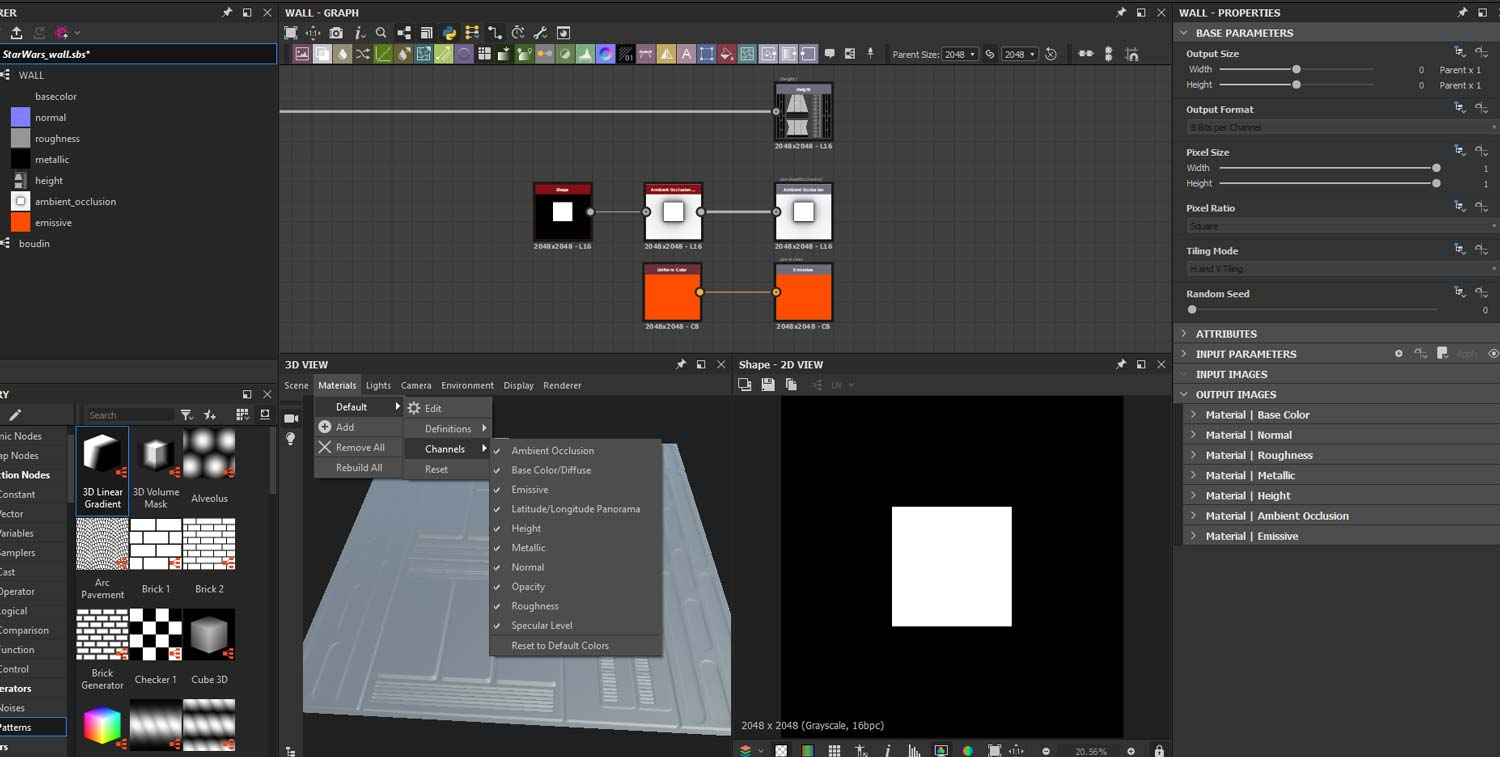Click the pin node icon in node toolbar
The image size is (1500, 757).
point(870,54)
